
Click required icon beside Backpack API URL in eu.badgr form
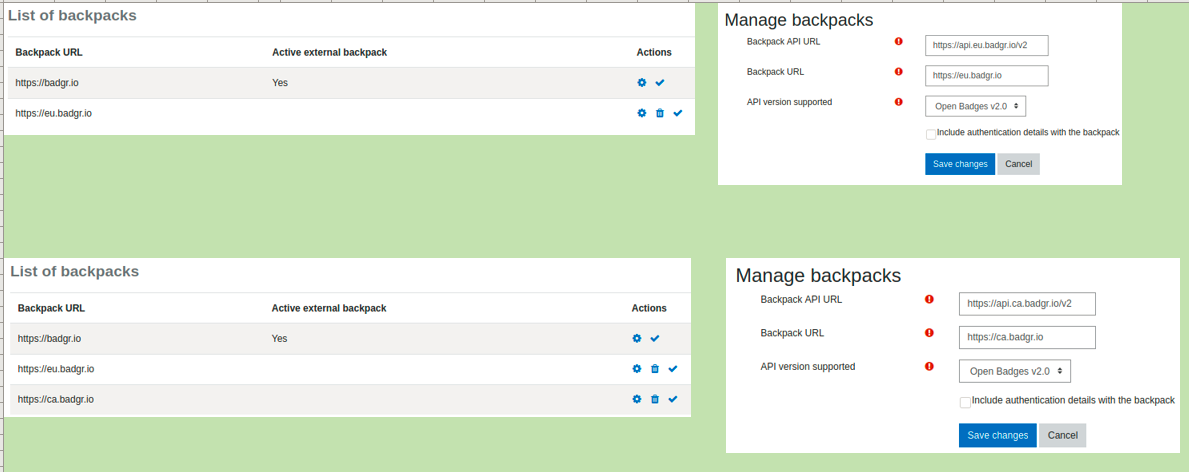click(x=899, y=42)
